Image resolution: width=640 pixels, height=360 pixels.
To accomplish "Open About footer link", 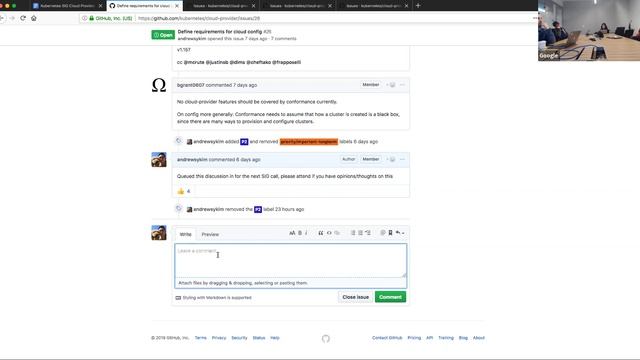I will (479, 338).
